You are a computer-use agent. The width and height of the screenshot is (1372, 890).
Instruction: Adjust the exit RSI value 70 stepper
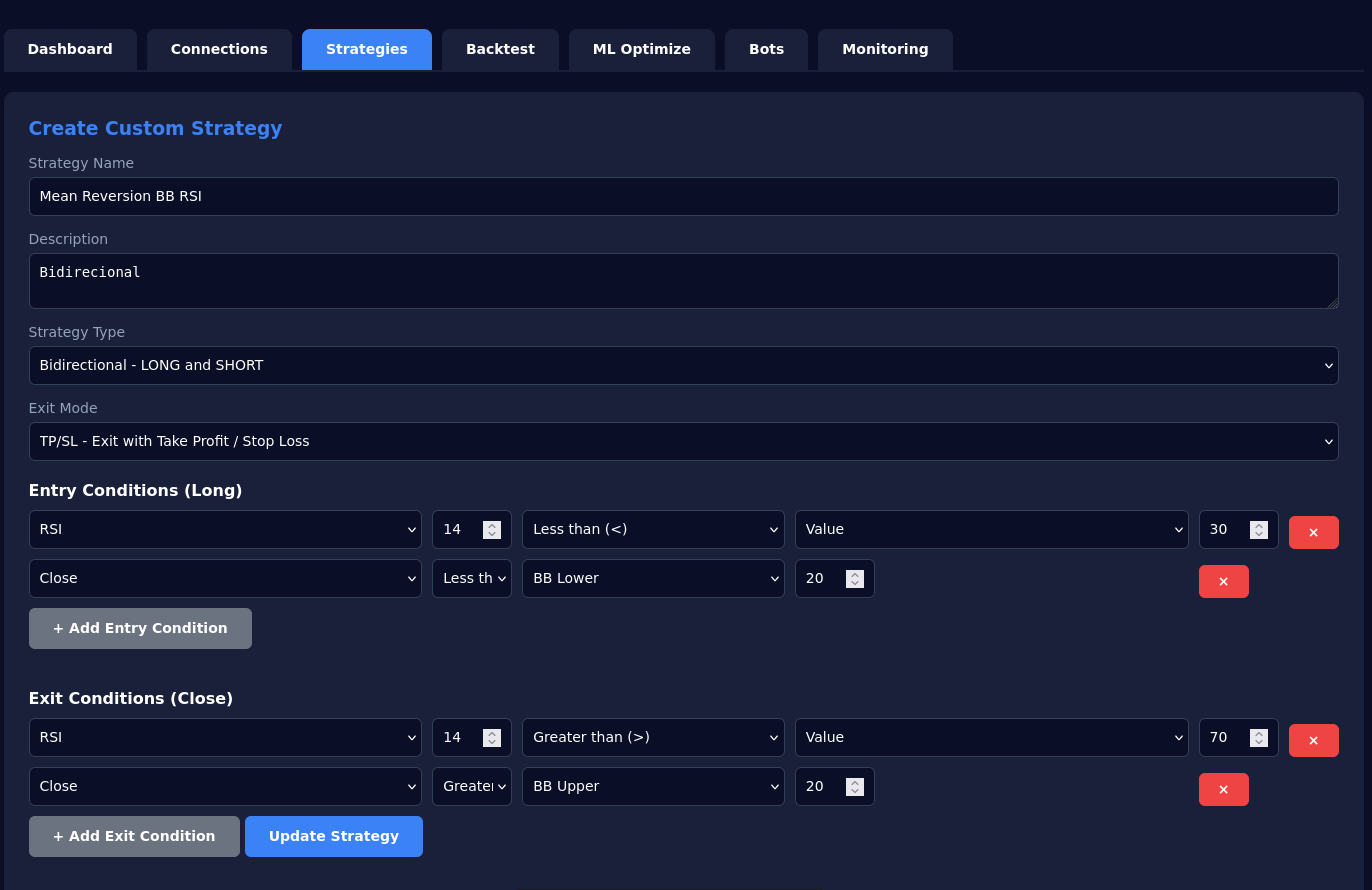(x=1258, y=738)
